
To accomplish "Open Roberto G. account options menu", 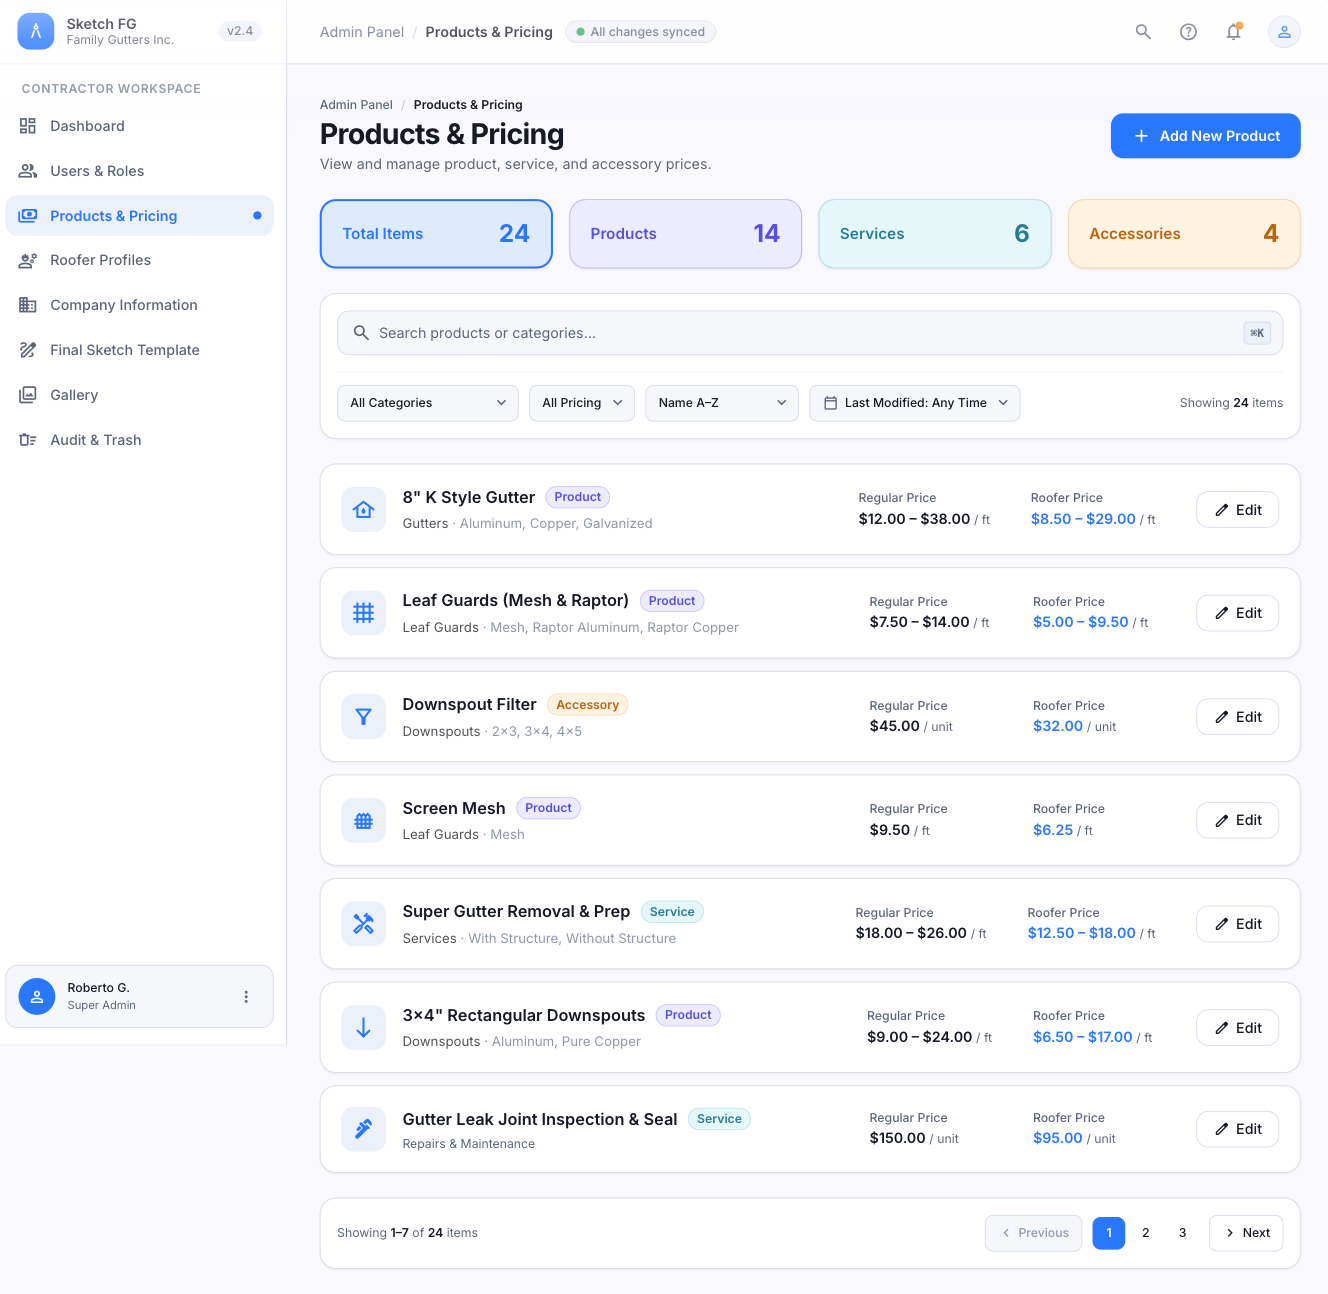I will (246, 997).
